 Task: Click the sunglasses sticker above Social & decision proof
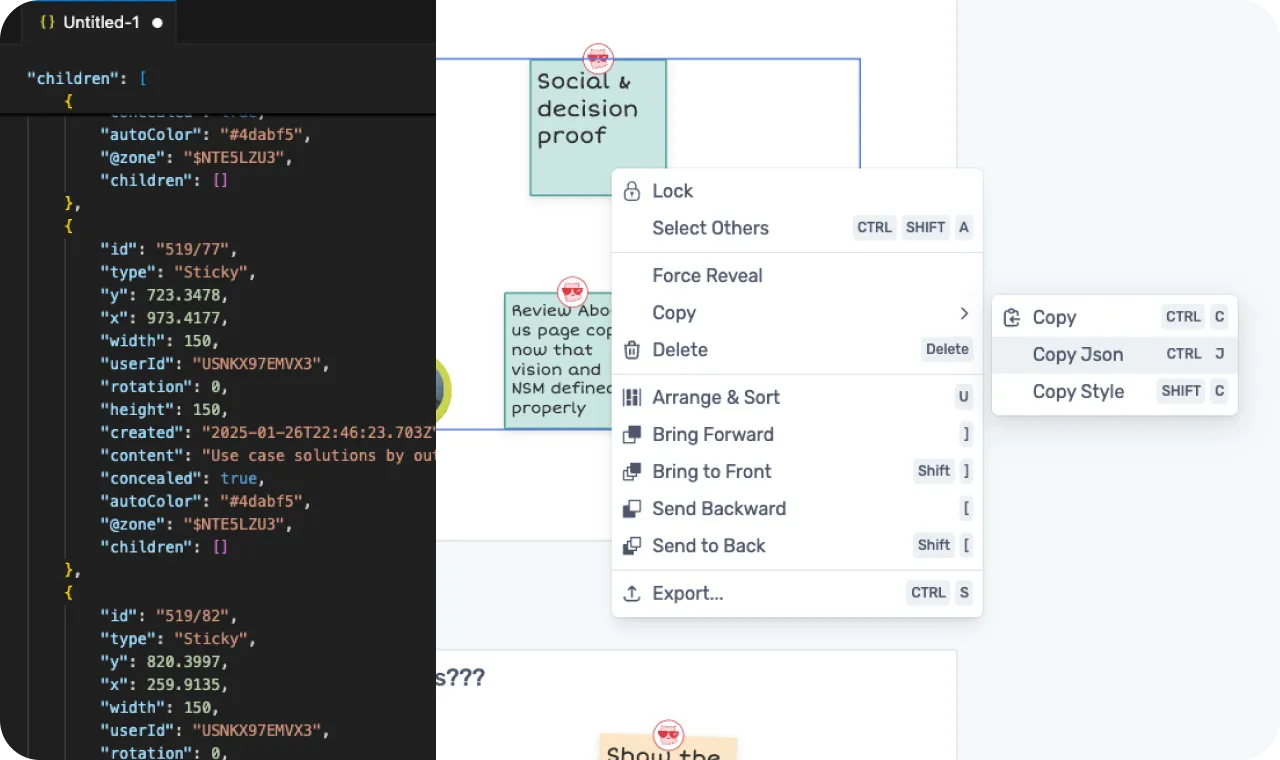pyautogui.click(x=598, y=58)
